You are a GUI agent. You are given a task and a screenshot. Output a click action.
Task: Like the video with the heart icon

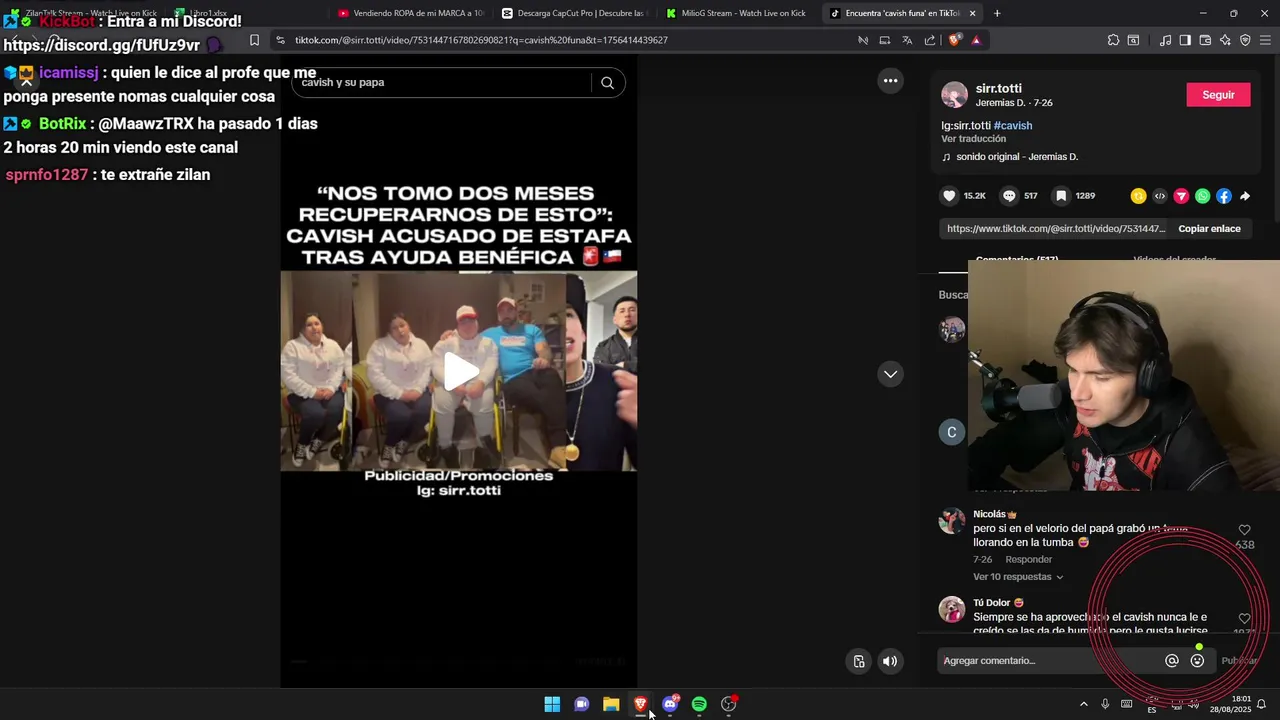coord(949,196)
